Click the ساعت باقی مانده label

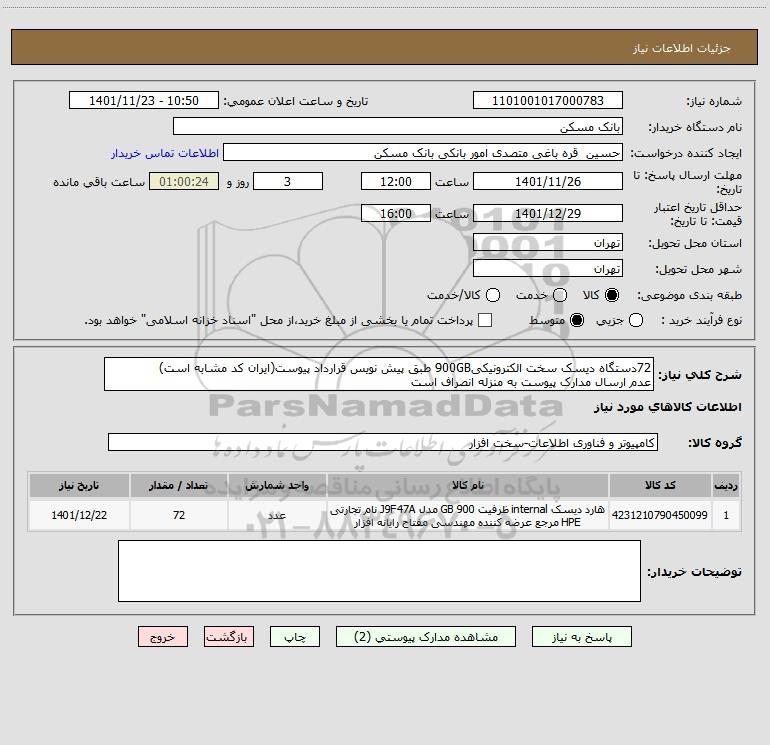(x=99, y=182)
